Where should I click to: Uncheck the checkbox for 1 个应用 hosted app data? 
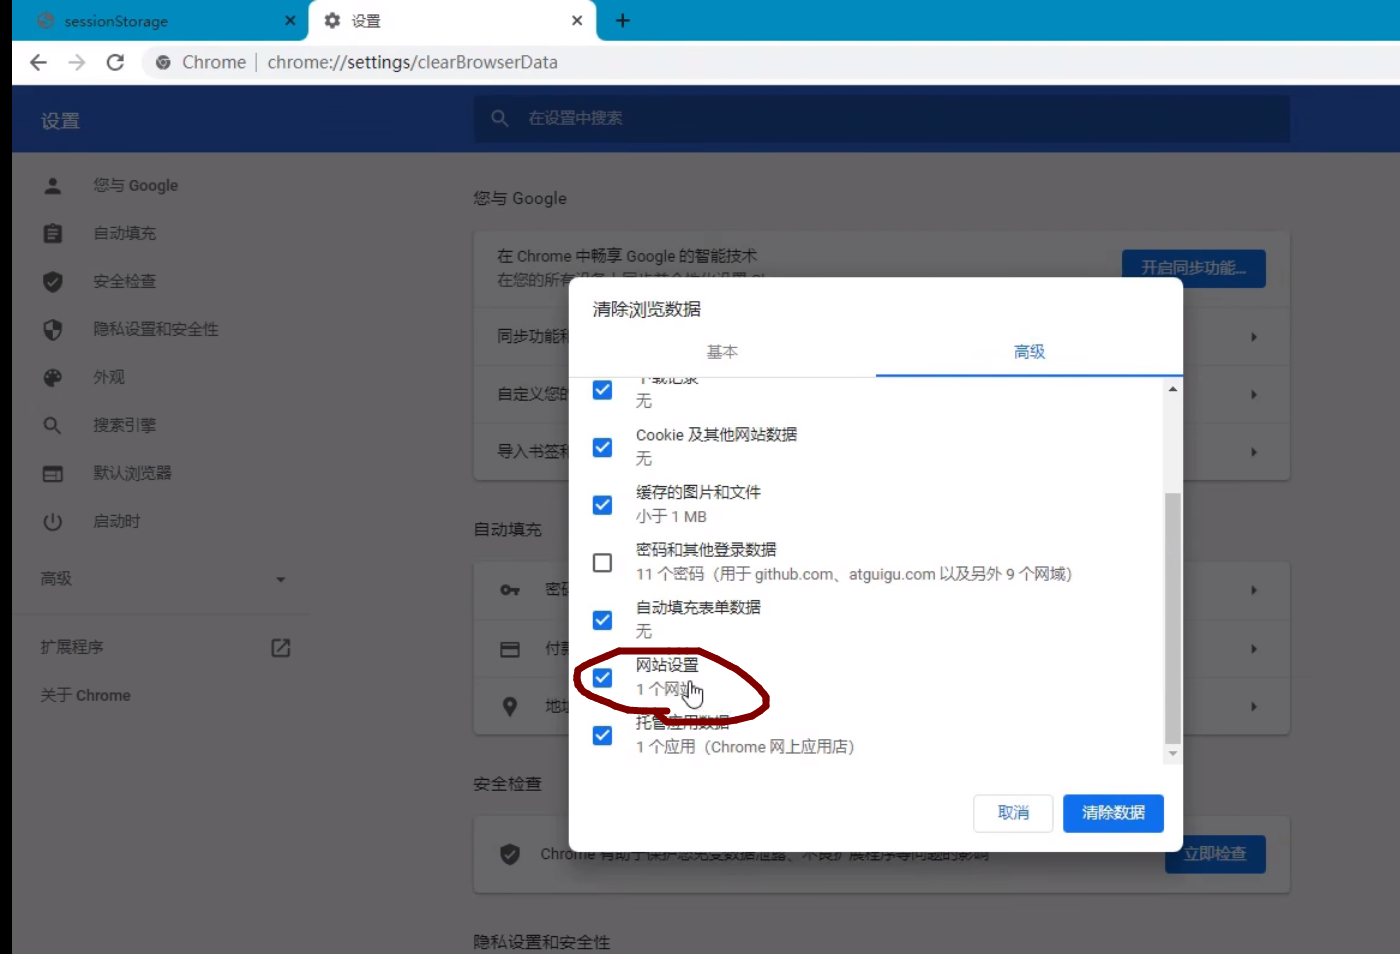click(x=602, y=735)
